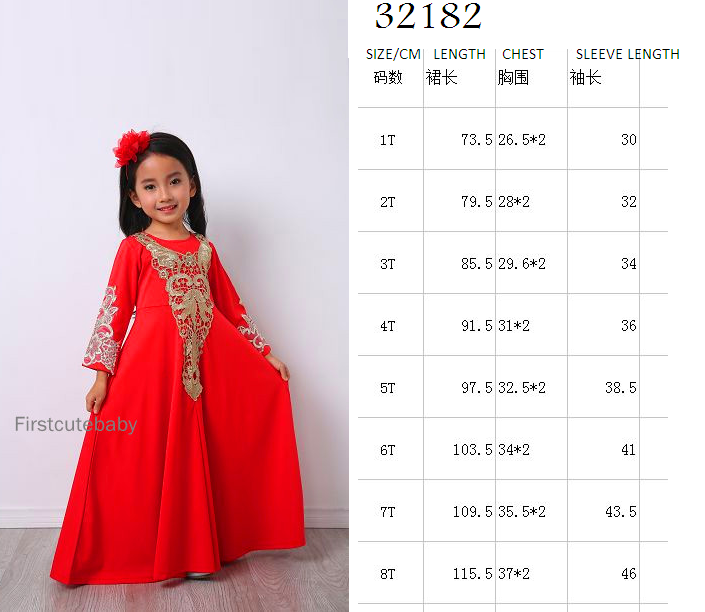Click the 3T size row label
705x612 pixels.
(x=387, y=264)
